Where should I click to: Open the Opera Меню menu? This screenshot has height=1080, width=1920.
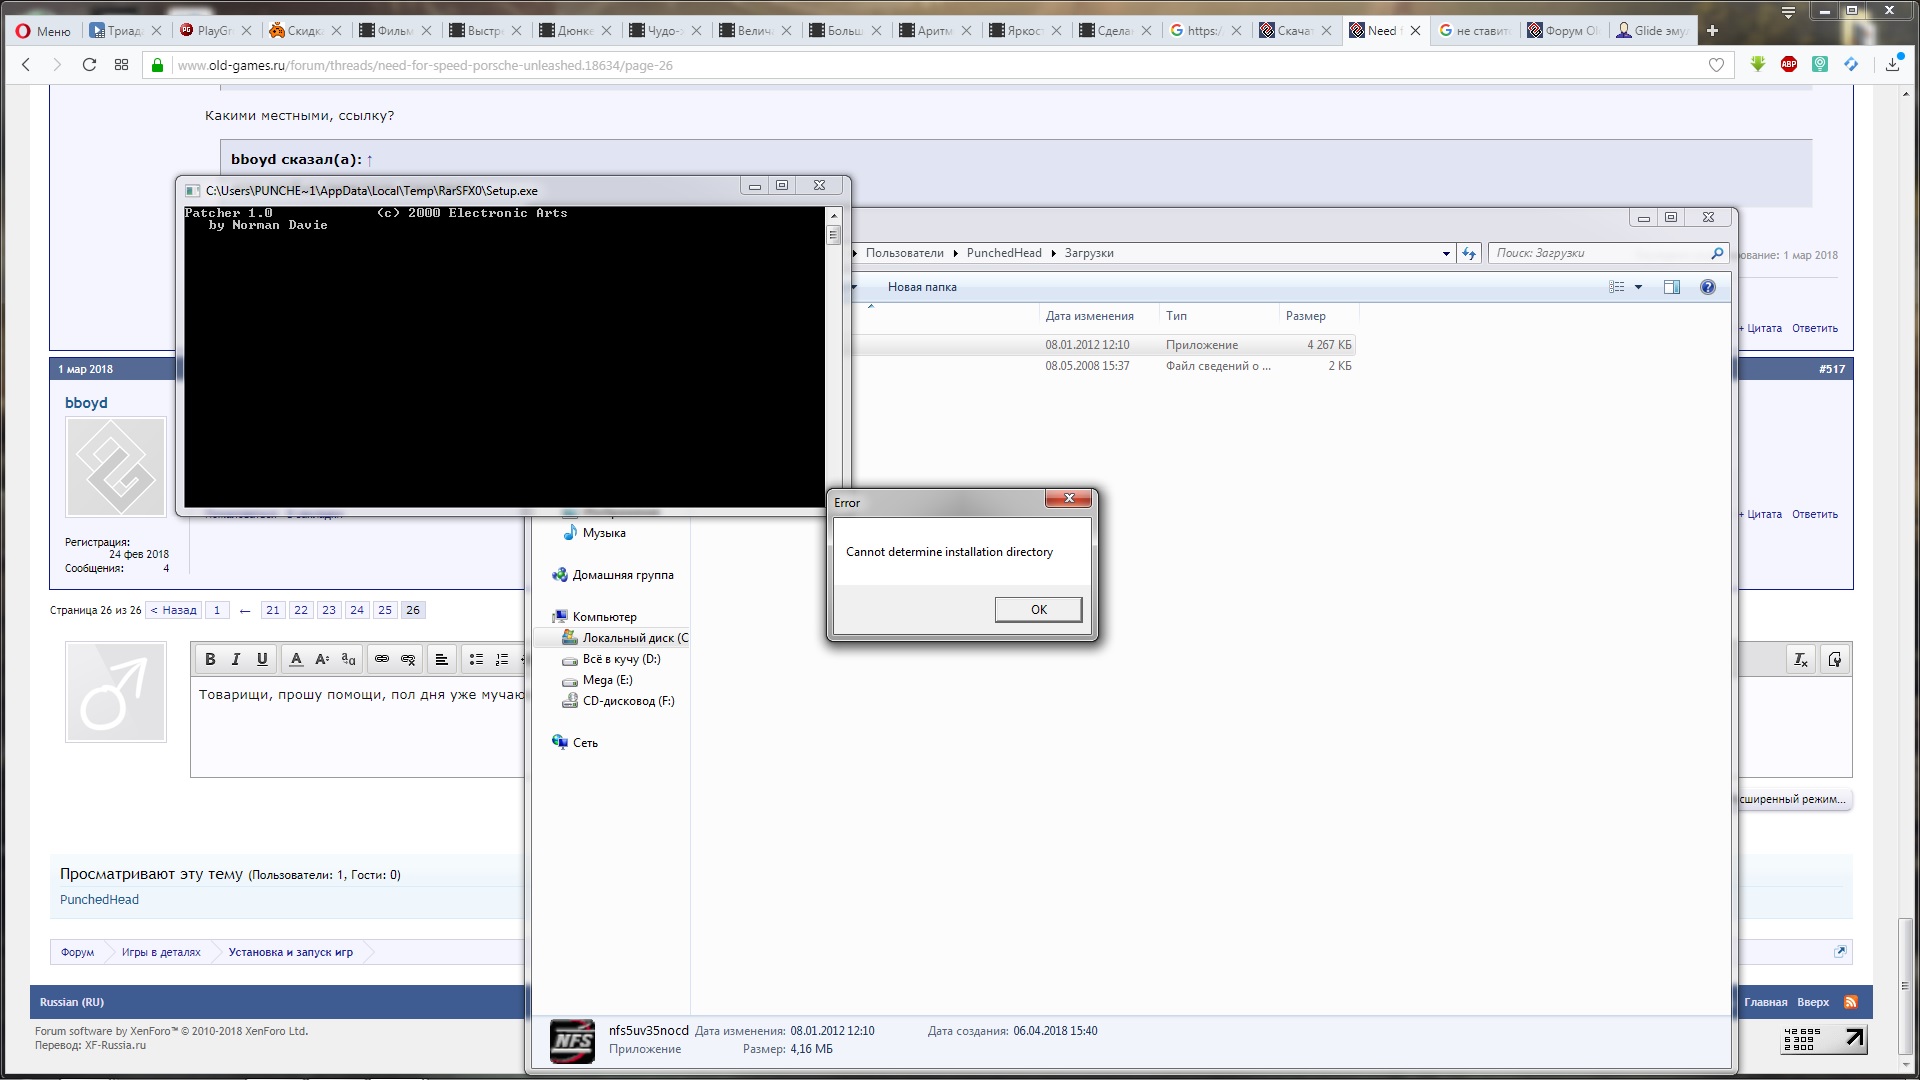[43, 31]
